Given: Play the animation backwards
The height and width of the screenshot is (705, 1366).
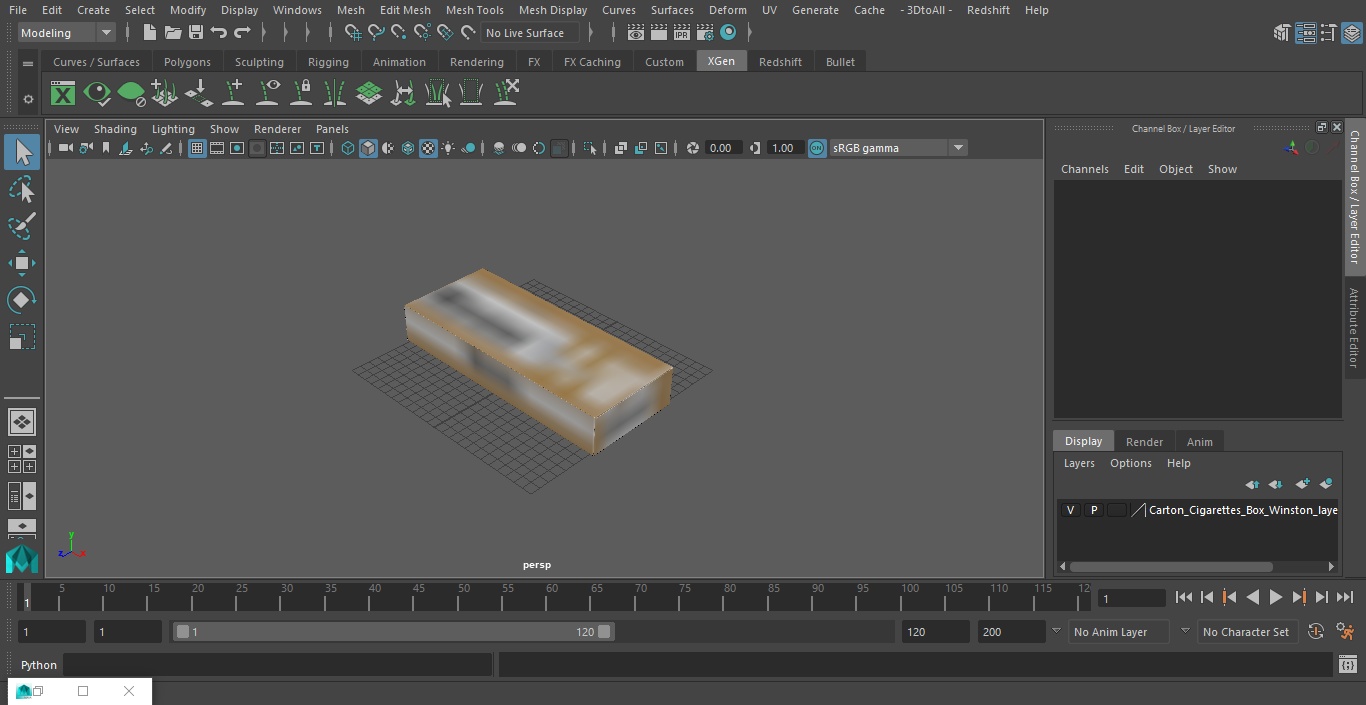Looking at the screenshot, I should click(x=1252, y=597).
